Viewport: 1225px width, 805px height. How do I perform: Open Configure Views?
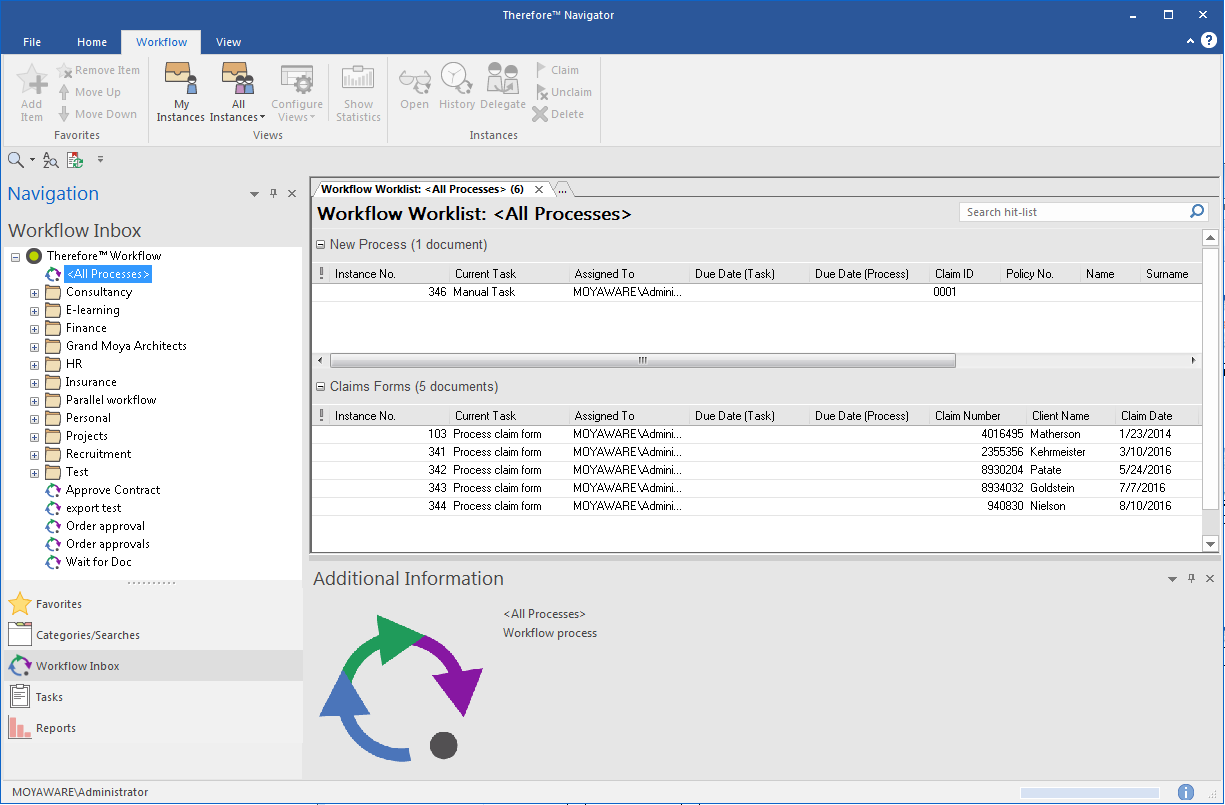coord(296,91)
